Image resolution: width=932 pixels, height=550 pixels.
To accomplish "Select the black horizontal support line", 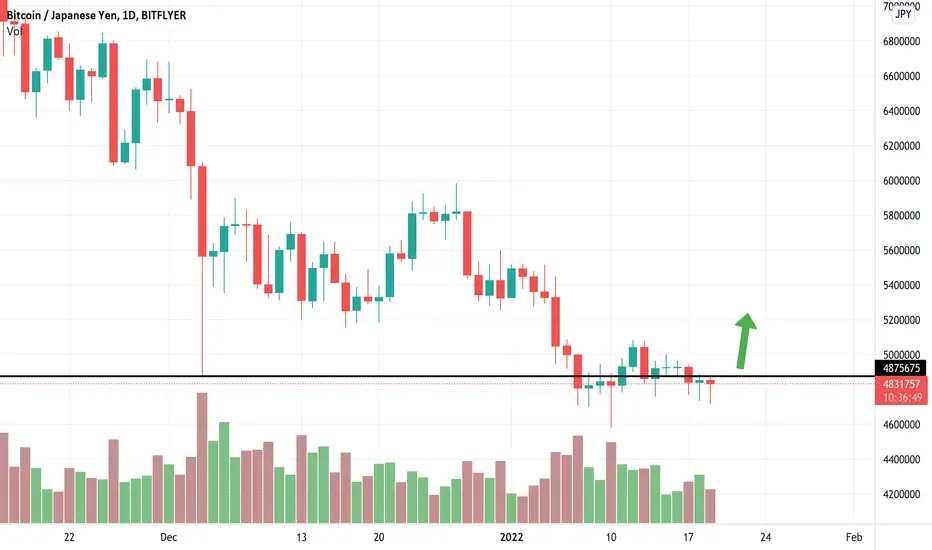I will click(x=437, y=376).
